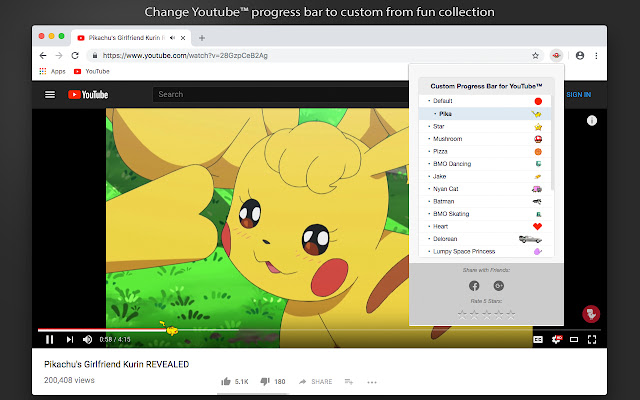Pick the Pizza progress bar
This screenshot has width=640, height=400.
484,151
